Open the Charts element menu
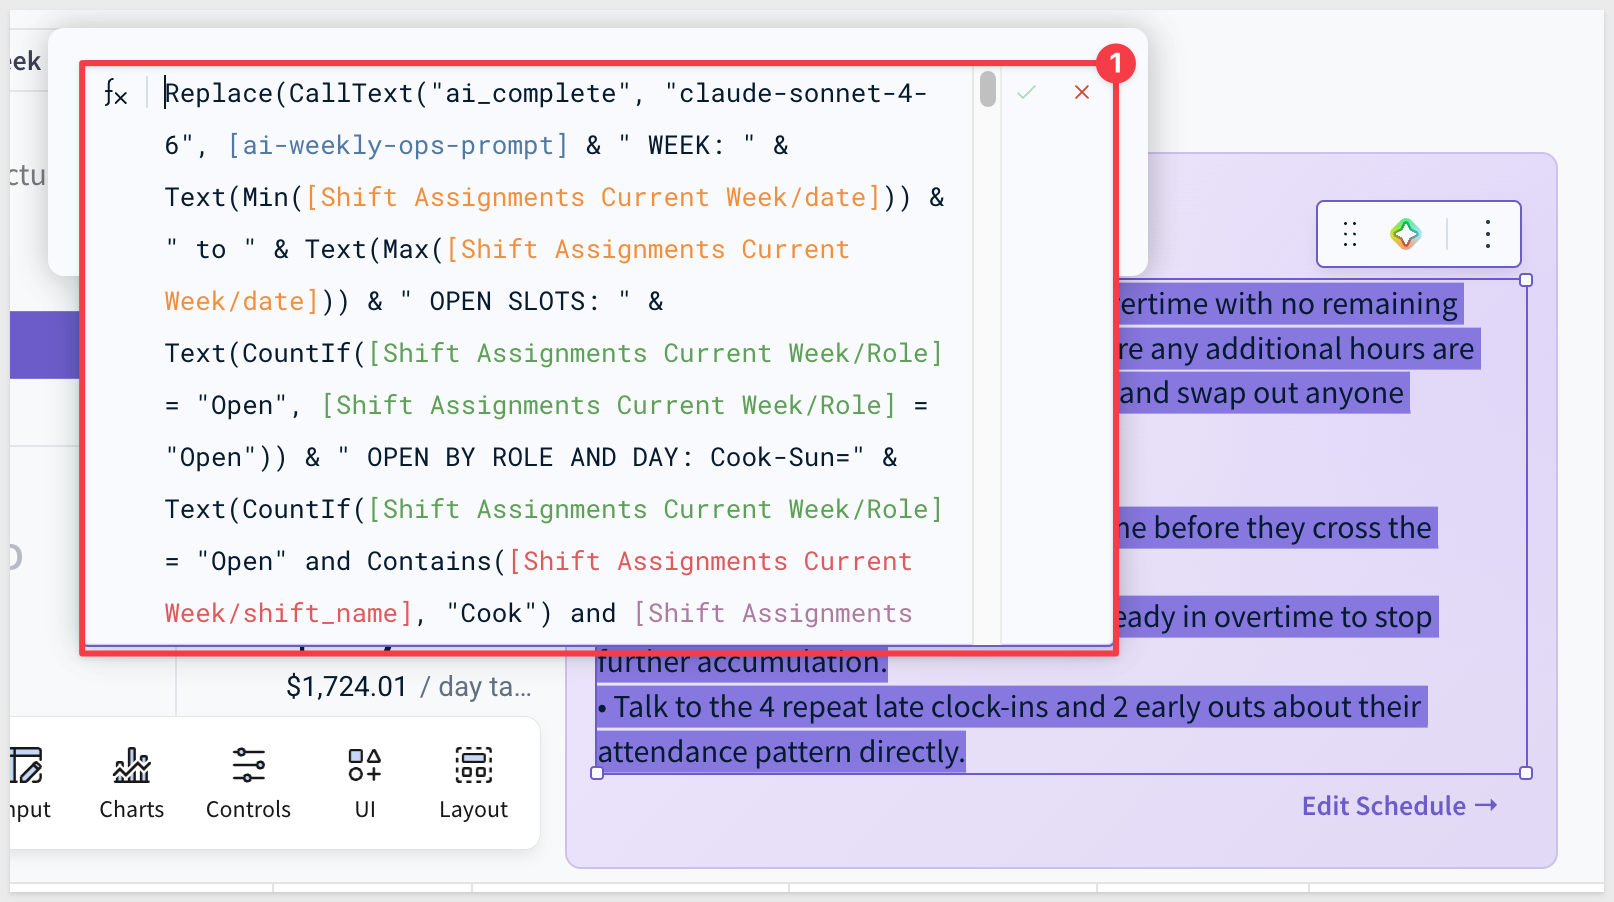The height and width of the screenshot is (902, 1614). click(131, 784)
